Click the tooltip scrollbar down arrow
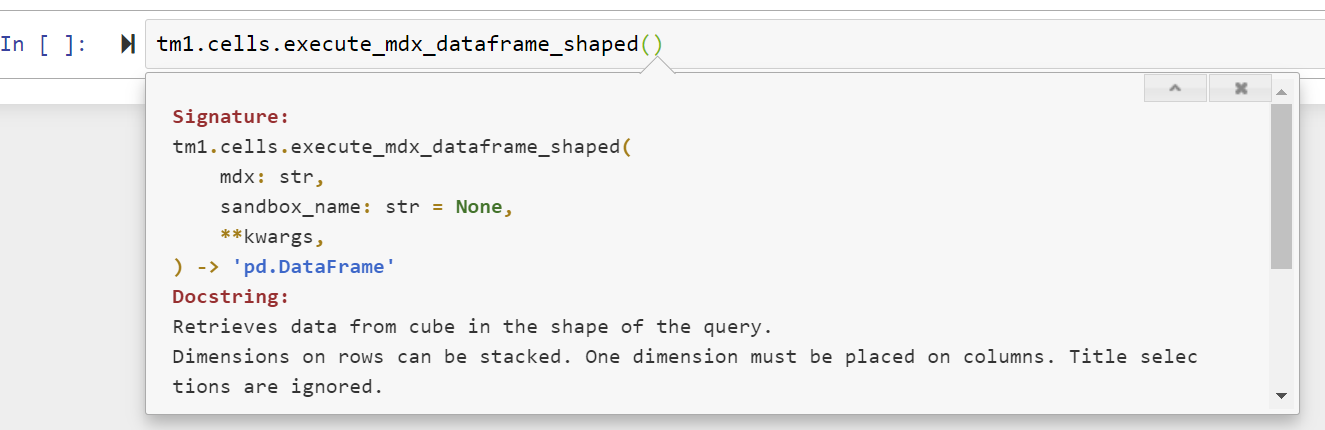 (1282, 397)
